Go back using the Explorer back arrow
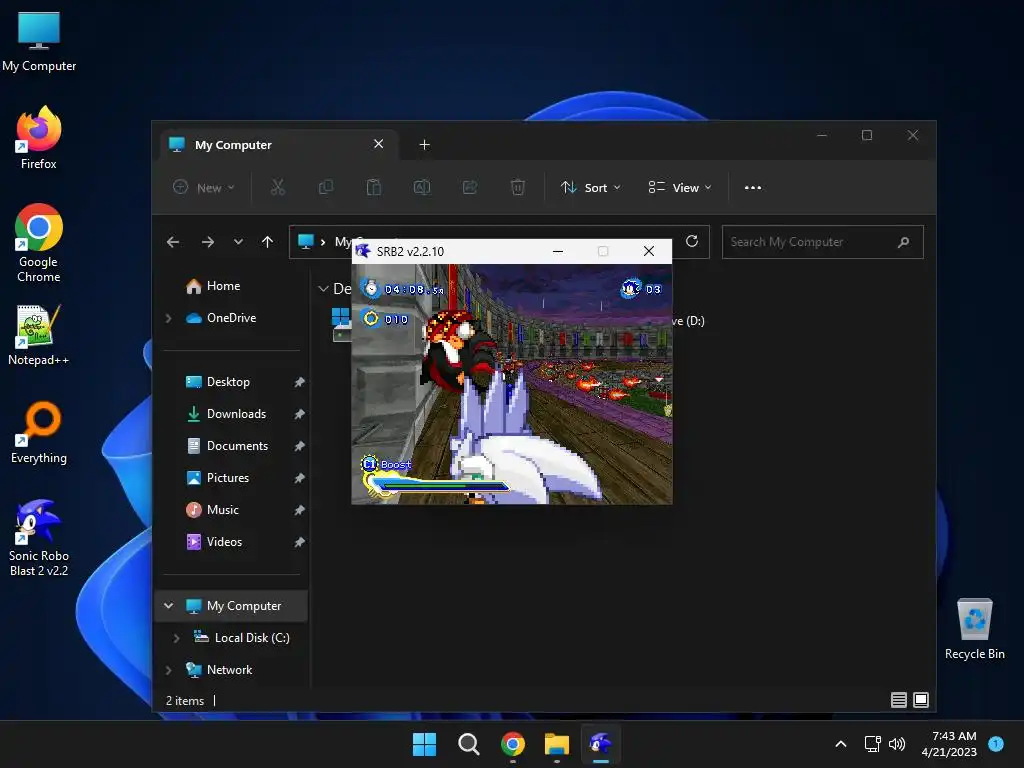 click(173, 242)
